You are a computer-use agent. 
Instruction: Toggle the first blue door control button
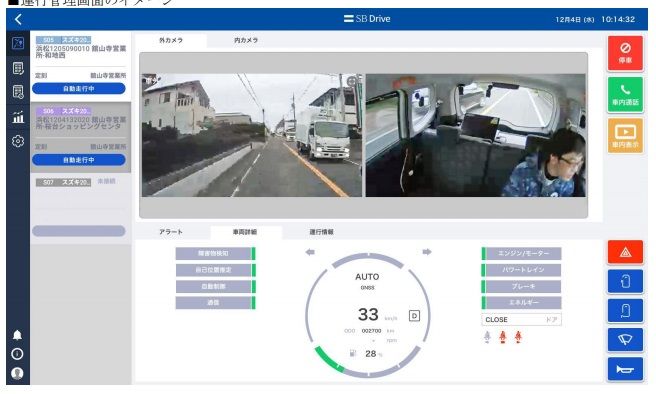coord(625,281)
